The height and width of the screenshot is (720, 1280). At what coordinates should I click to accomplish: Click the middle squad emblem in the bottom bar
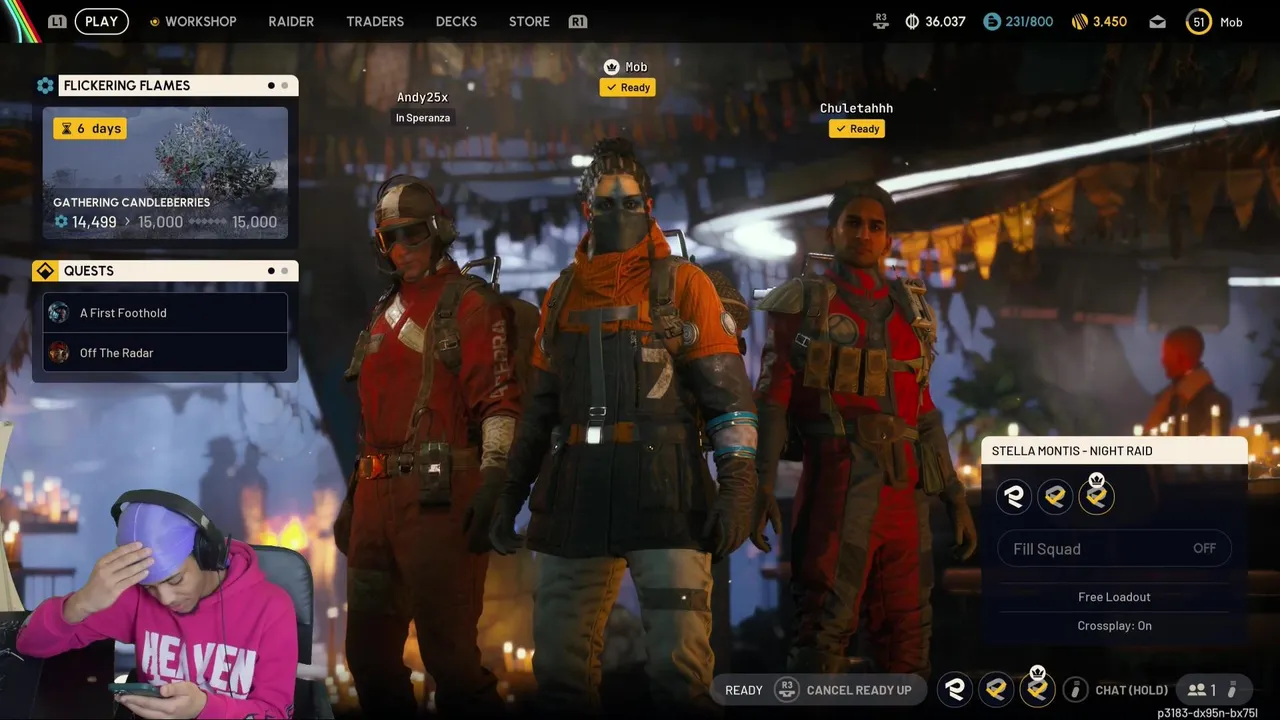pos(996,689)
